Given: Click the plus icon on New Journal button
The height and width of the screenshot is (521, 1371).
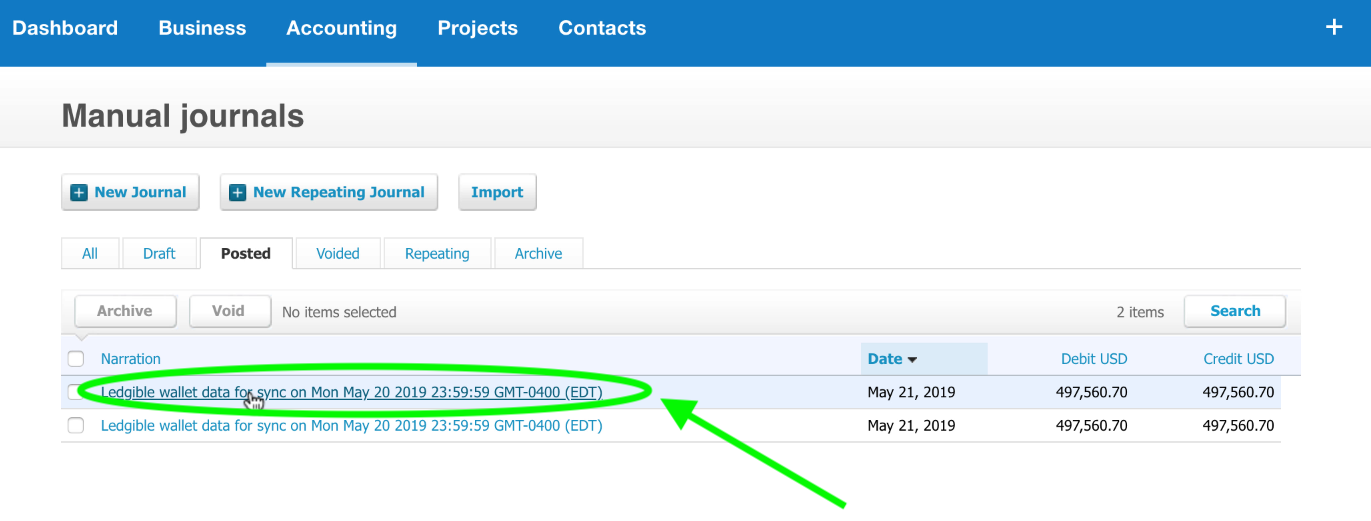Looking at the screenshot, I should click(79, 192).
